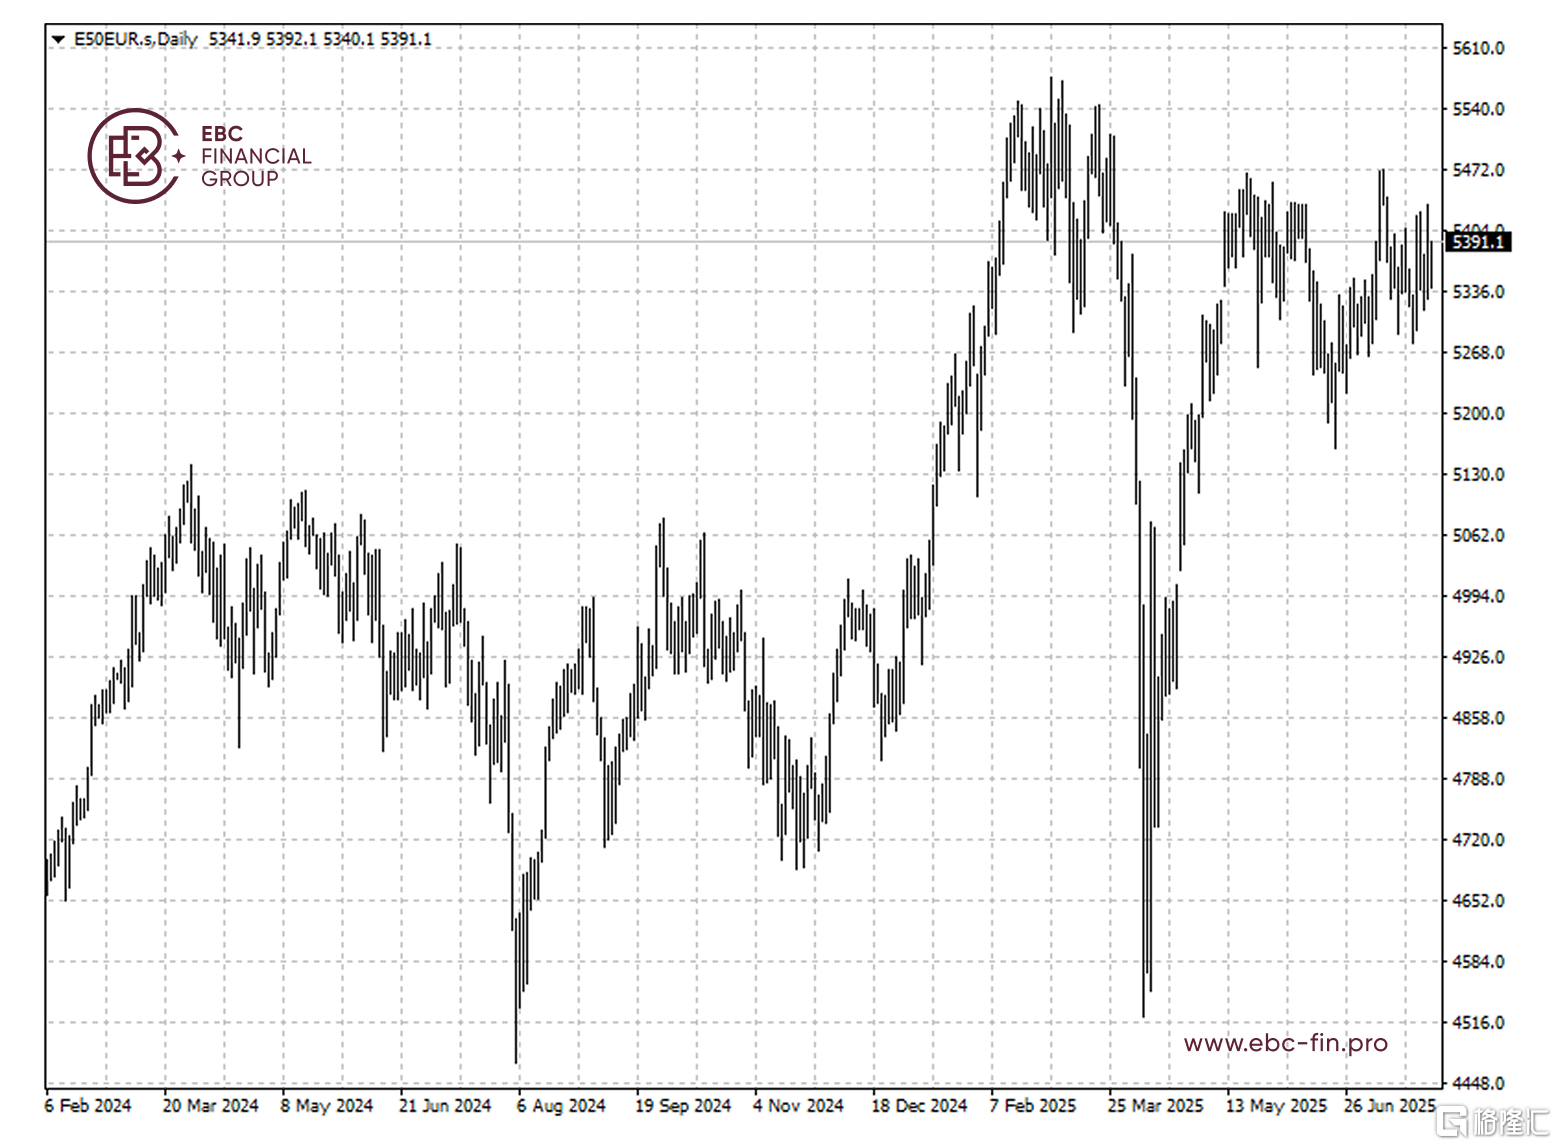
Task: Click the 4448.0 price axis label
Action: click(x=1478, y=1084)
